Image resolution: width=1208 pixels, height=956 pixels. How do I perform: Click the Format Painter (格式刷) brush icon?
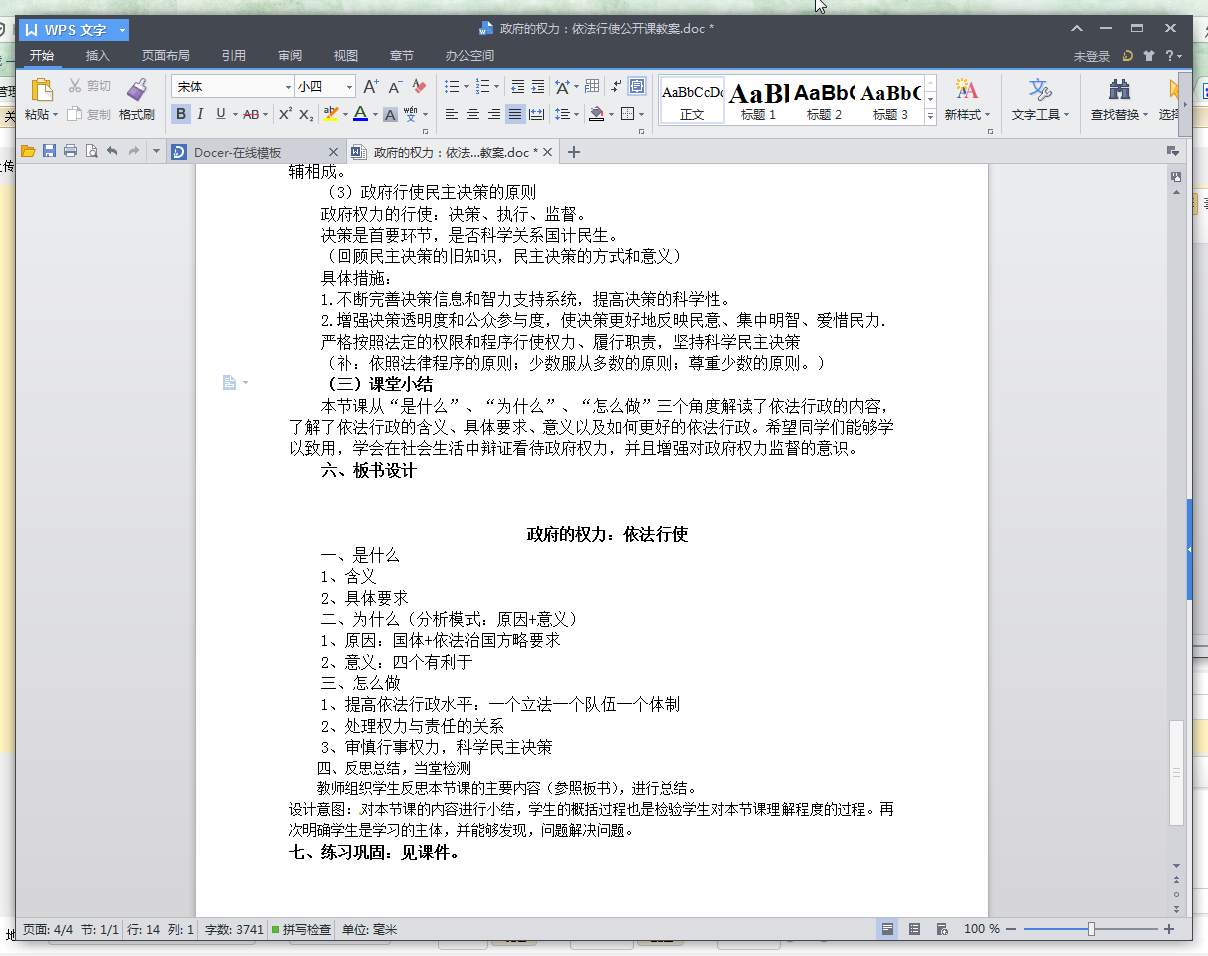(137, 89)
